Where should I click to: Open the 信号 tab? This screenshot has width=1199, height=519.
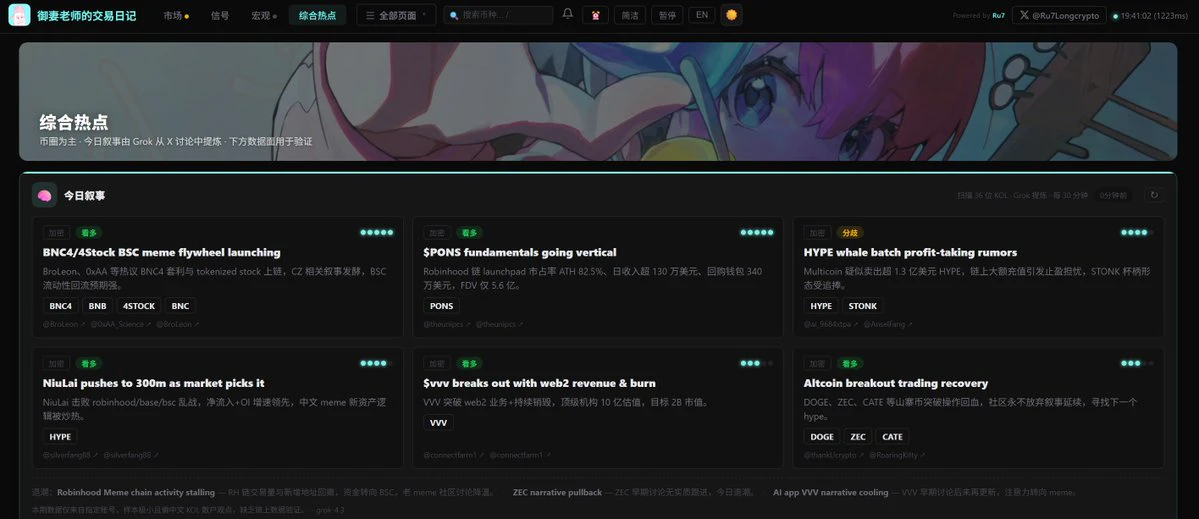coord(219,15)
